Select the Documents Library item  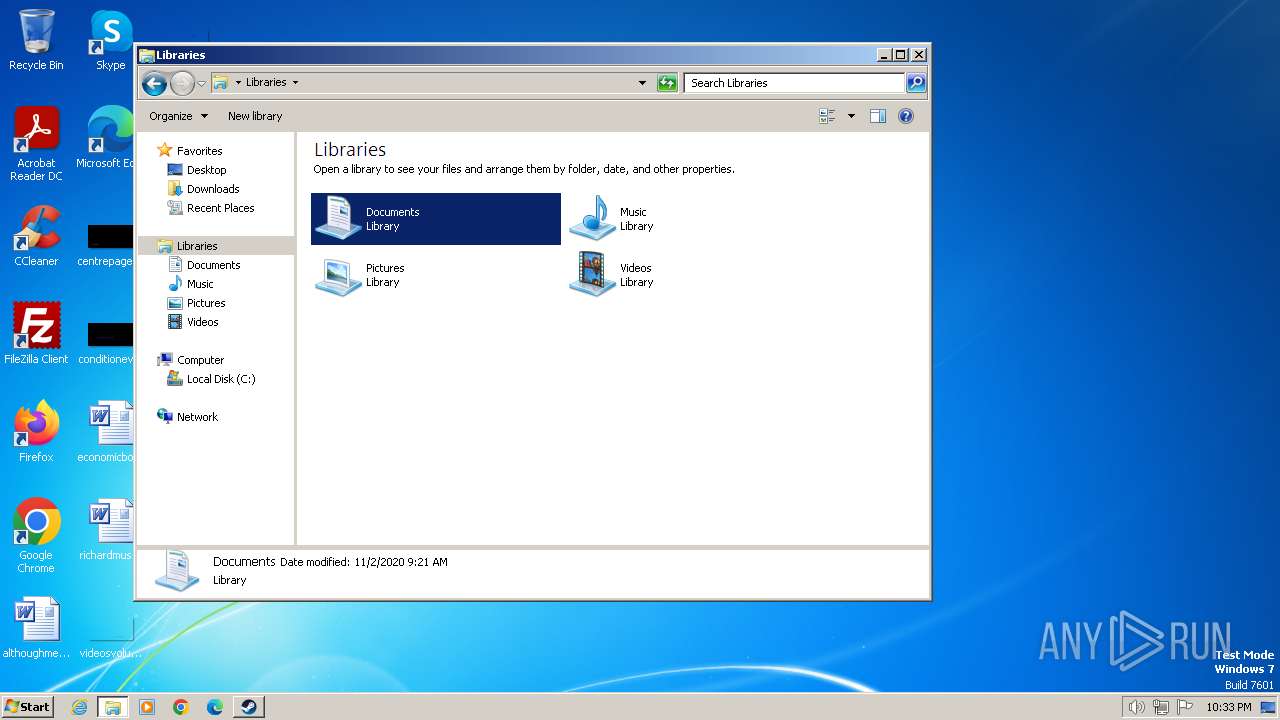tap(436, 219)
